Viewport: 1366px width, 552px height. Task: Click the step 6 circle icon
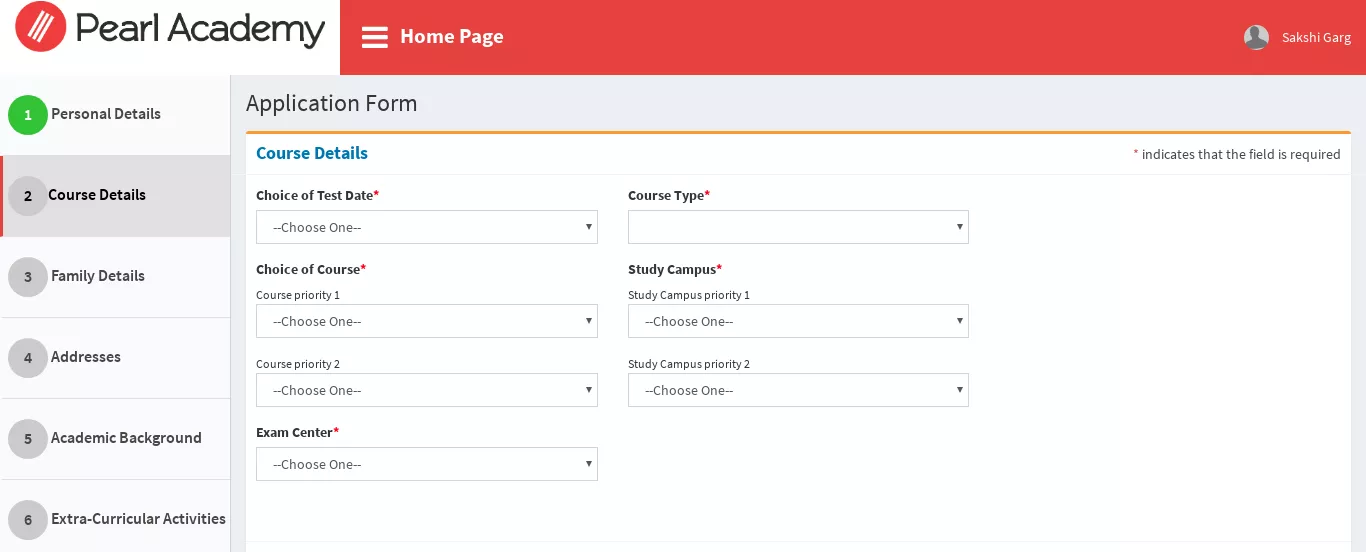click(28, 520)
